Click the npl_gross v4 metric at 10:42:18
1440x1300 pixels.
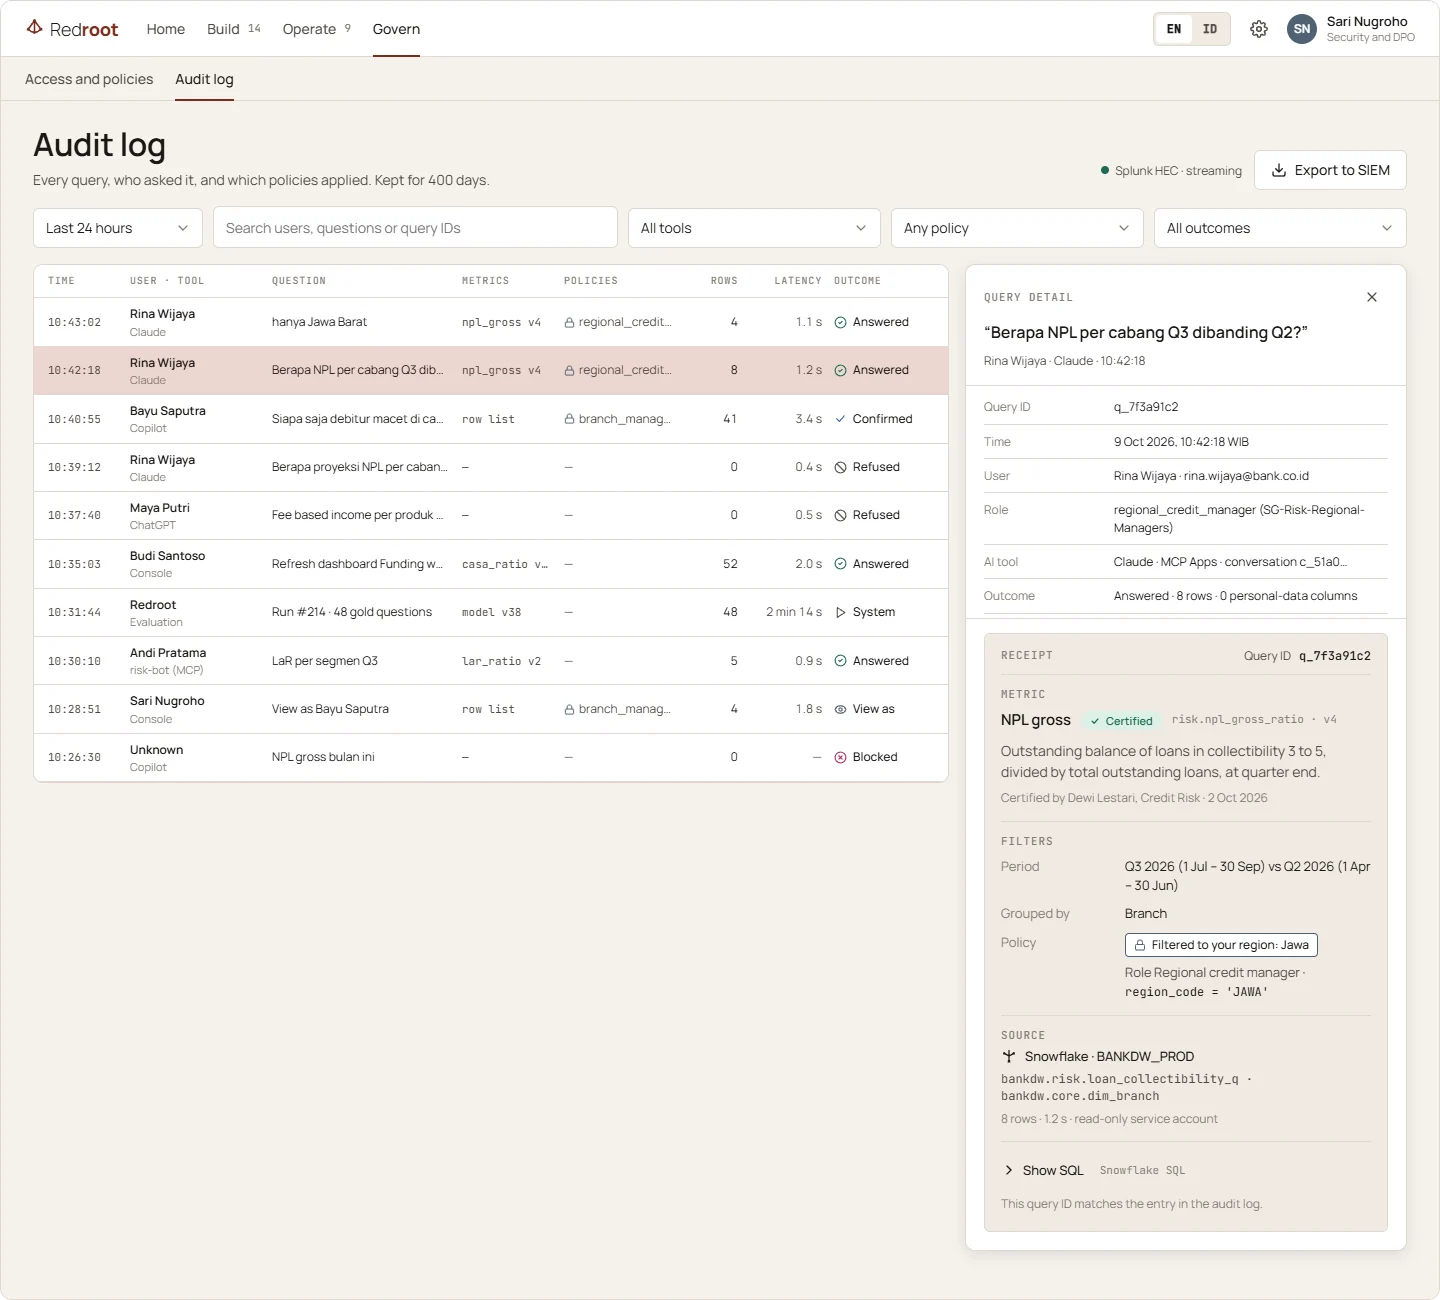[501, 370]
